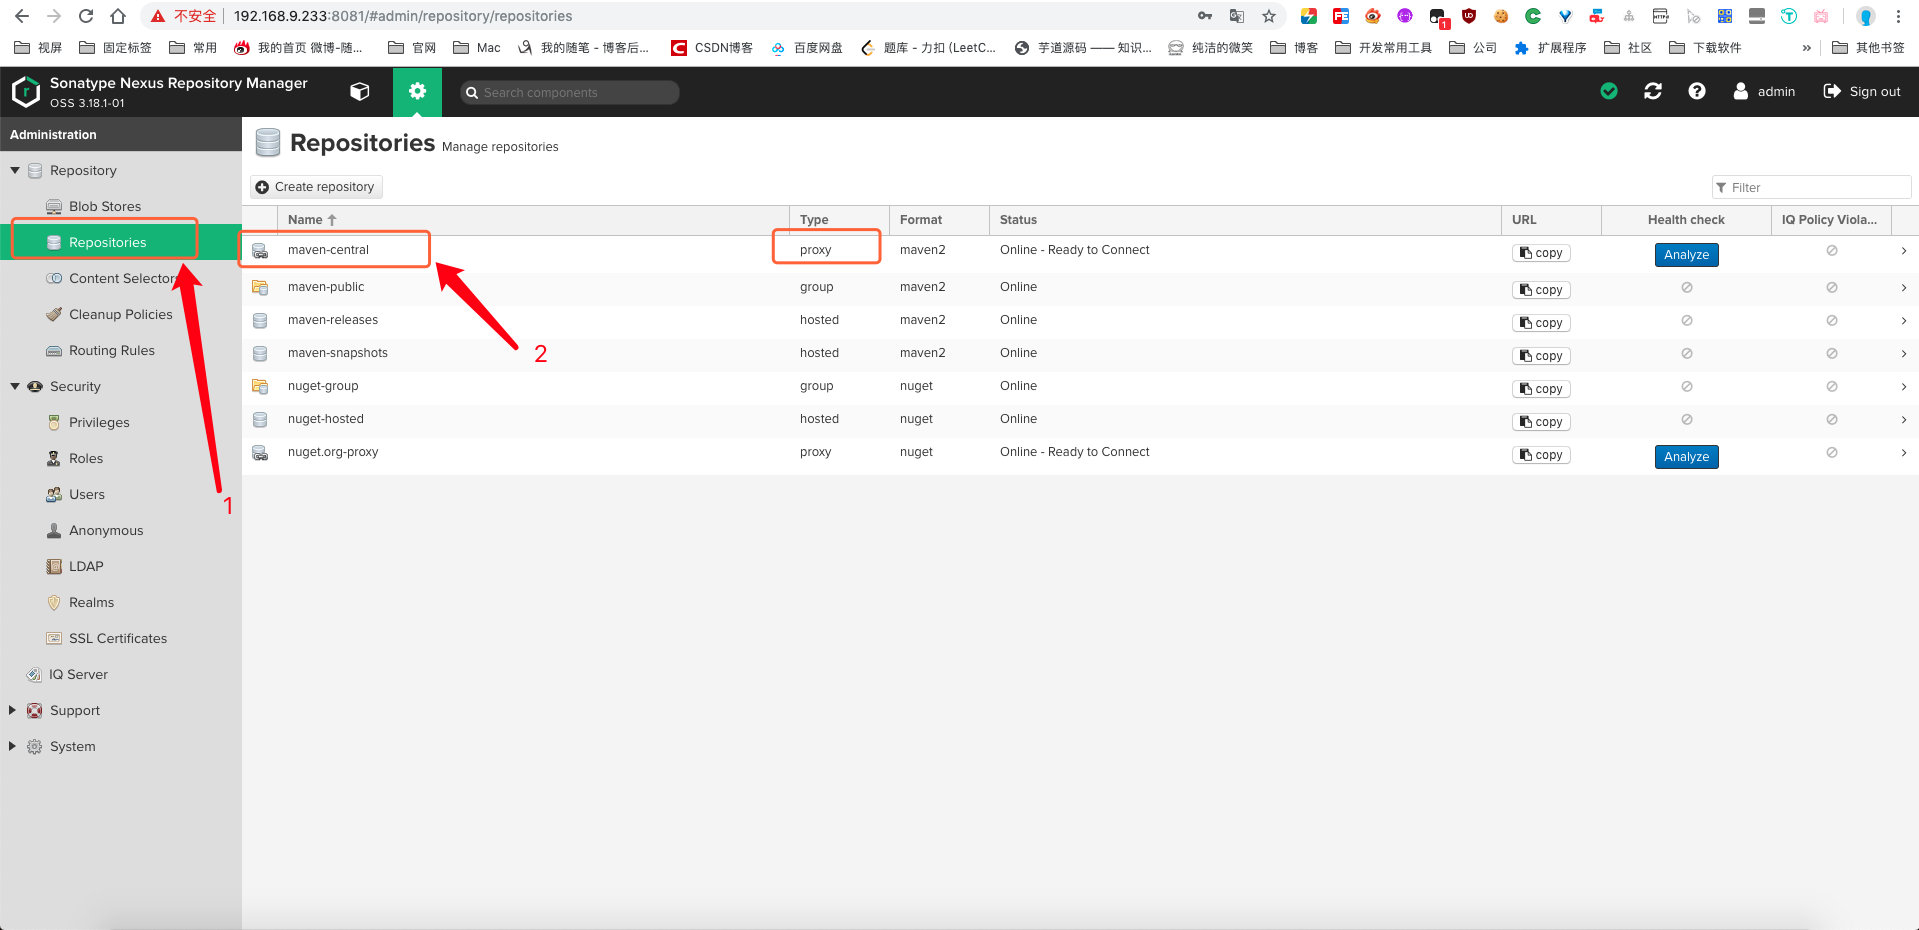Screen dimensions: 1919x930
Task: Open the Mac bookmarks folder
Action: tap(477, 48)
